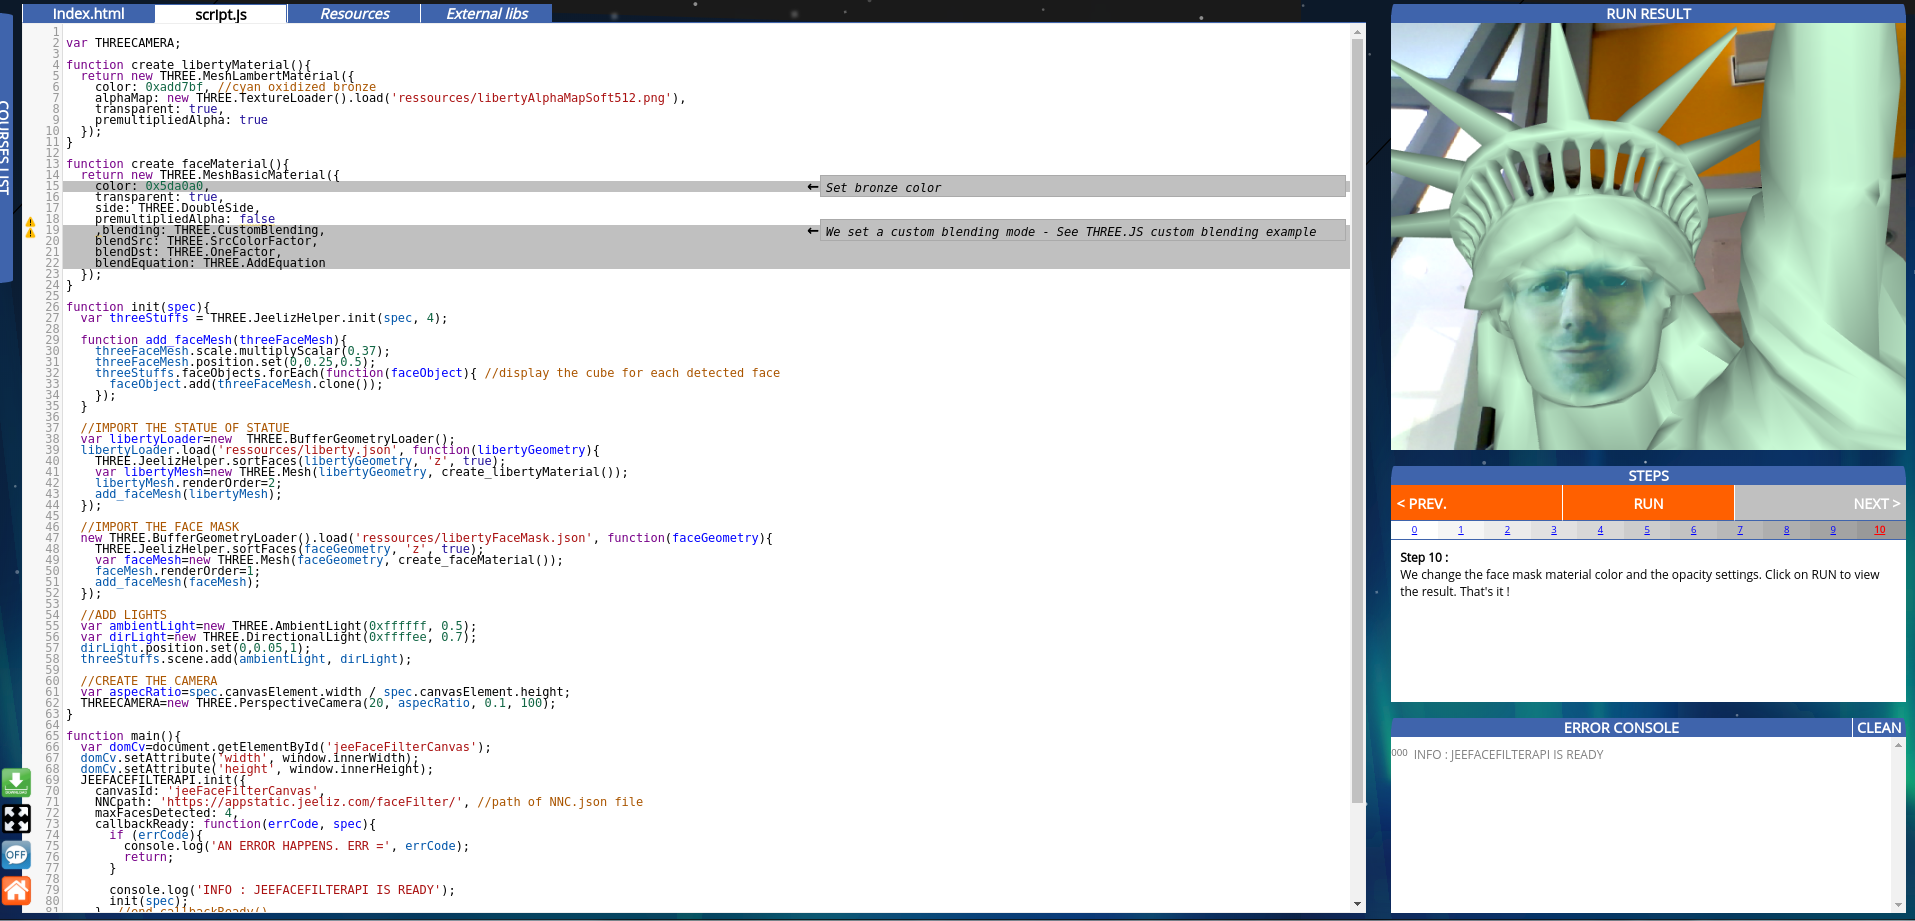Click the warning icon beside line 19

point(30,233)
